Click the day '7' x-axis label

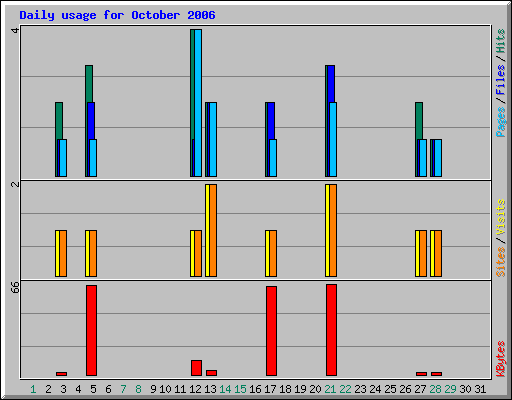click(x=123, y=389)
